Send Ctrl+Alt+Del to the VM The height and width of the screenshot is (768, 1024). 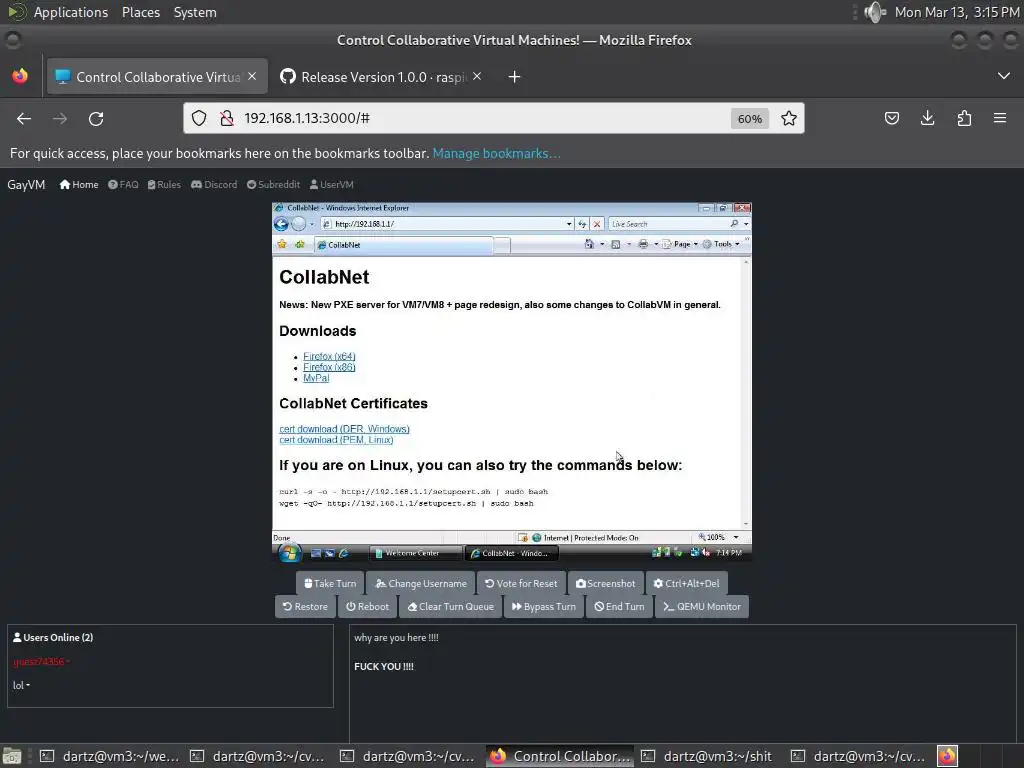686,583
